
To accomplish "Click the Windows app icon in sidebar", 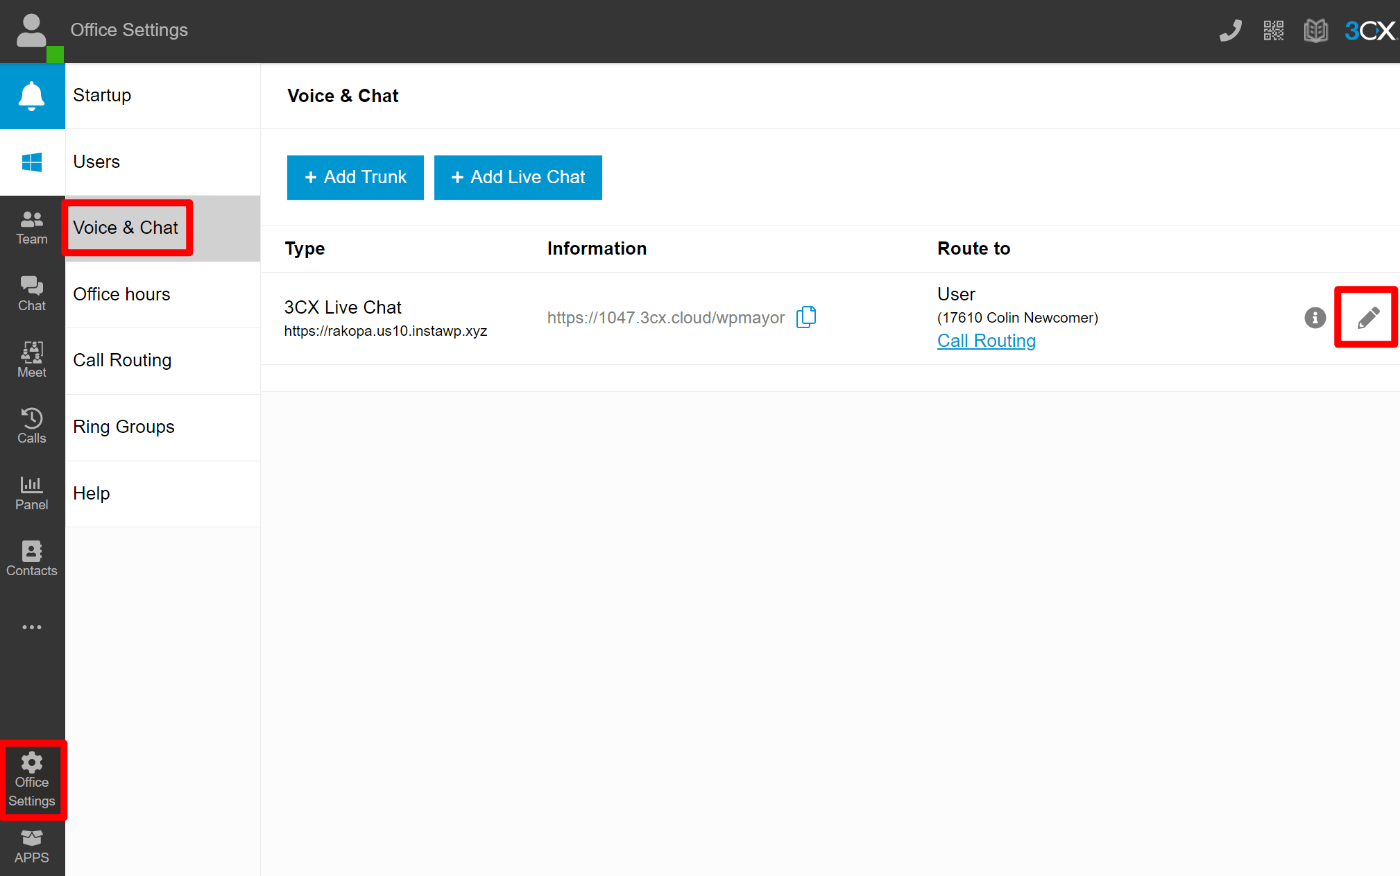I will coord(32,162).
